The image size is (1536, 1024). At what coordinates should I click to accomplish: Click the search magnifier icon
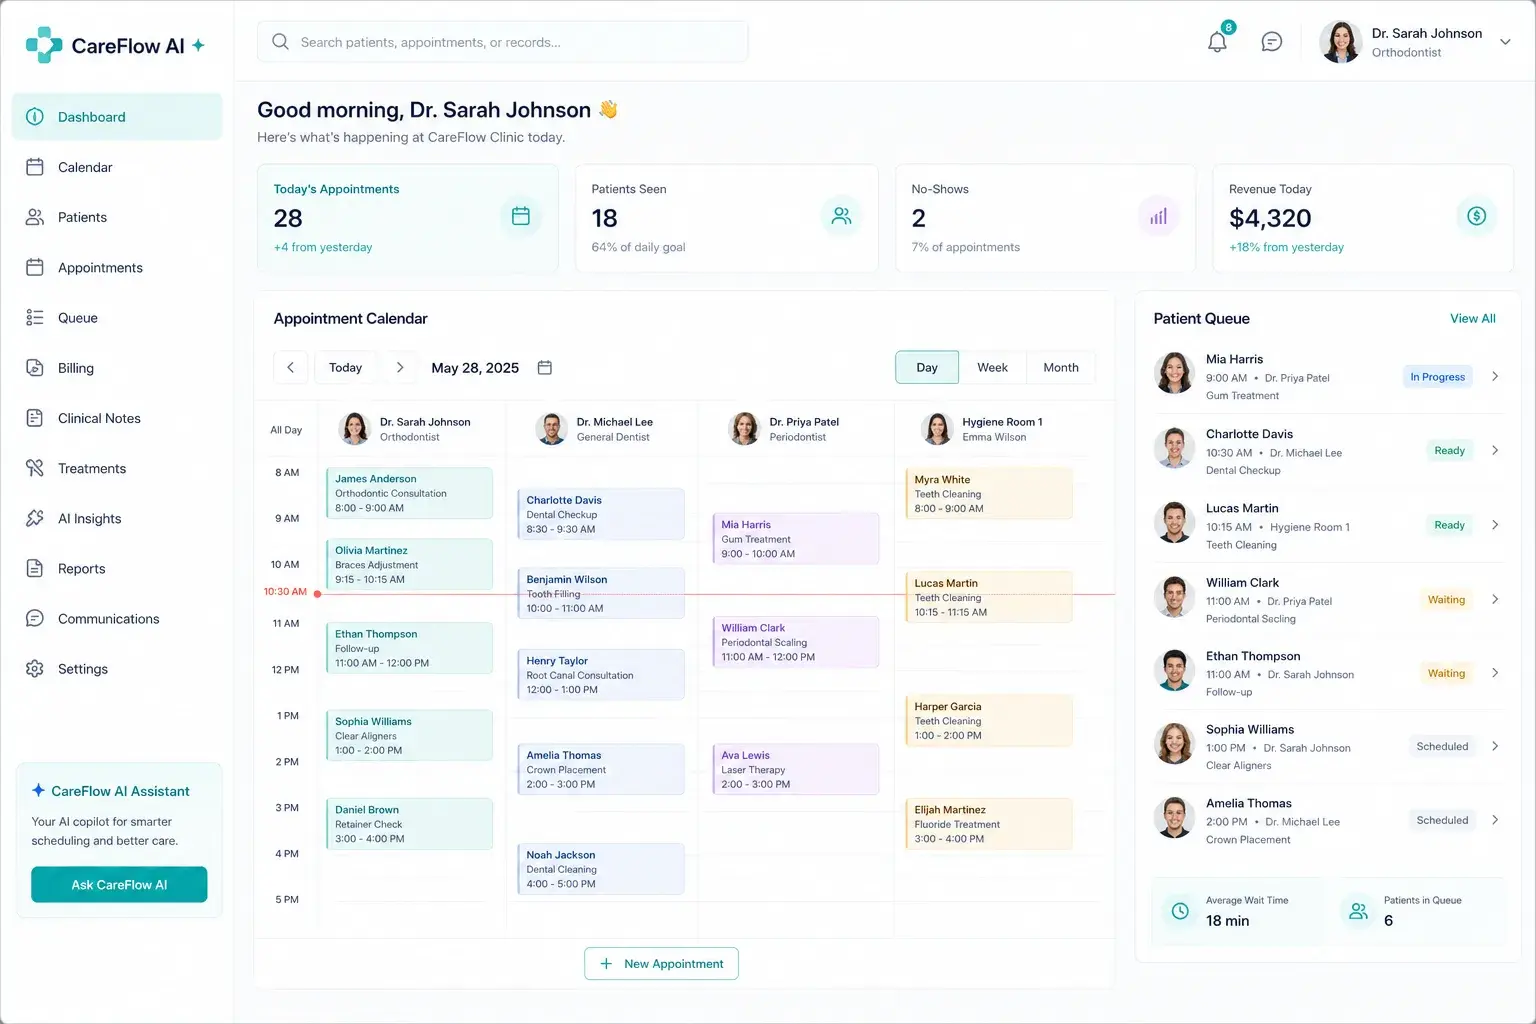(281, 42)
